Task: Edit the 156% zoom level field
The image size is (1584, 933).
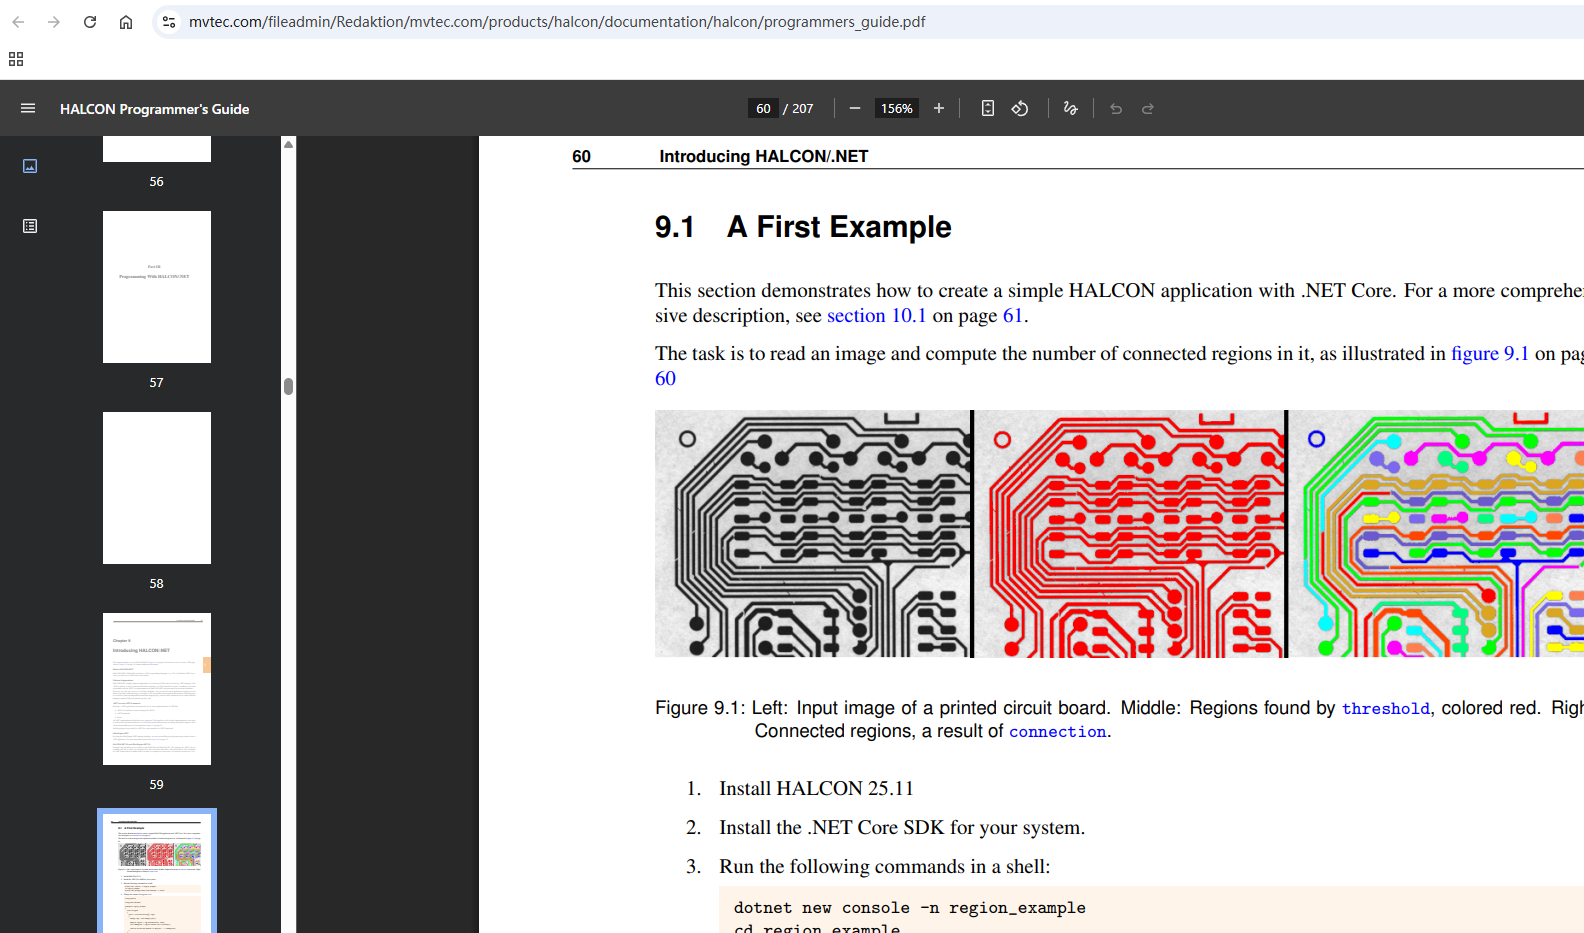Action: coord(897,108)
